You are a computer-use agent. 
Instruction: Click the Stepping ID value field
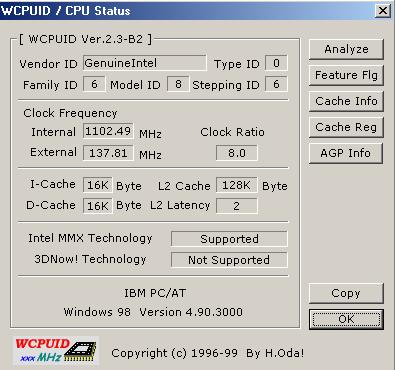[x=276, y=84]
